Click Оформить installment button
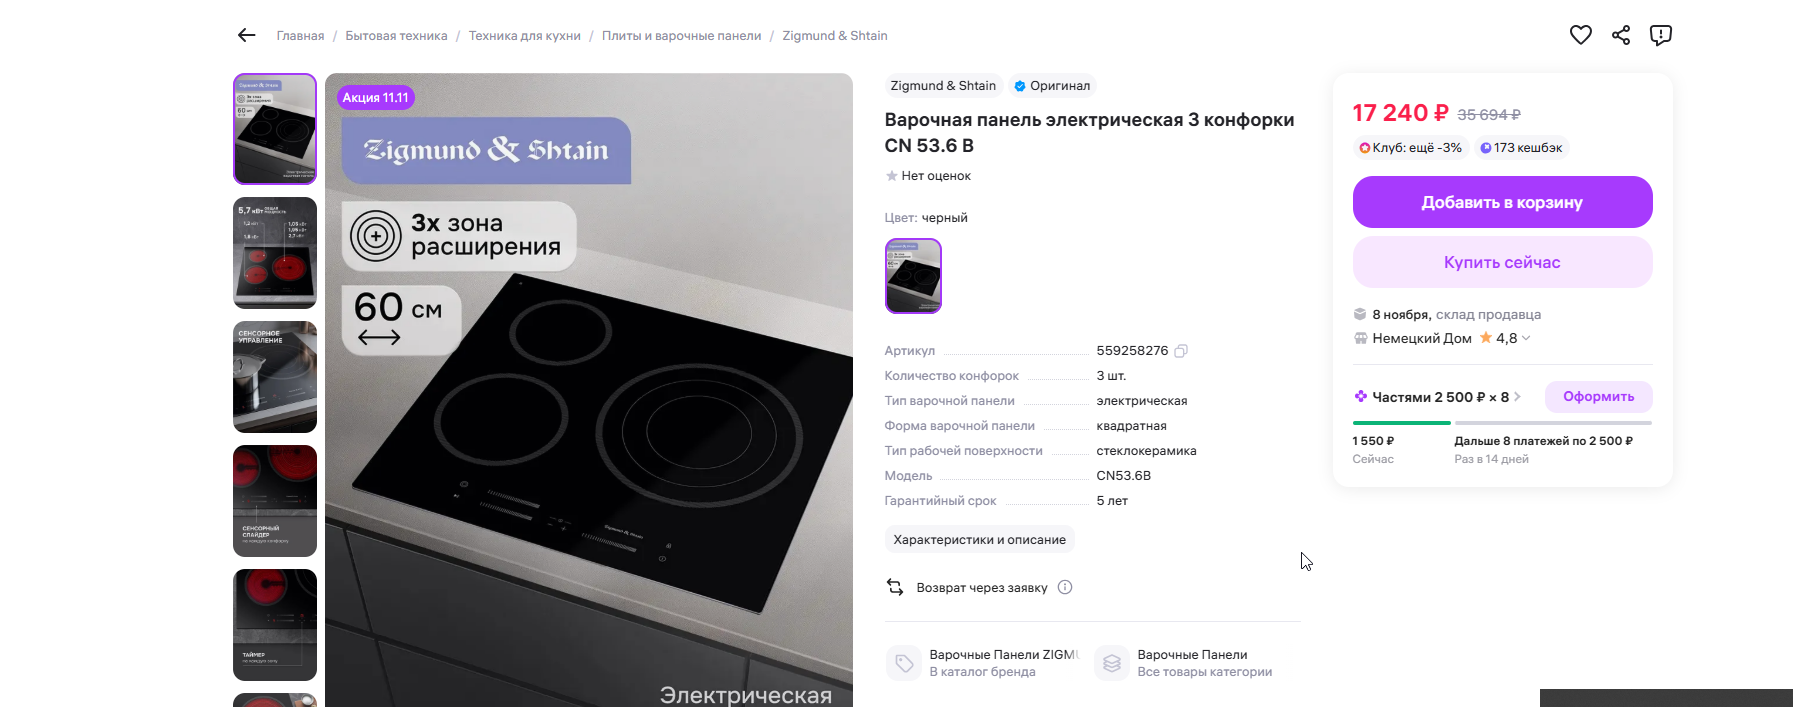 coord(1599,397)
